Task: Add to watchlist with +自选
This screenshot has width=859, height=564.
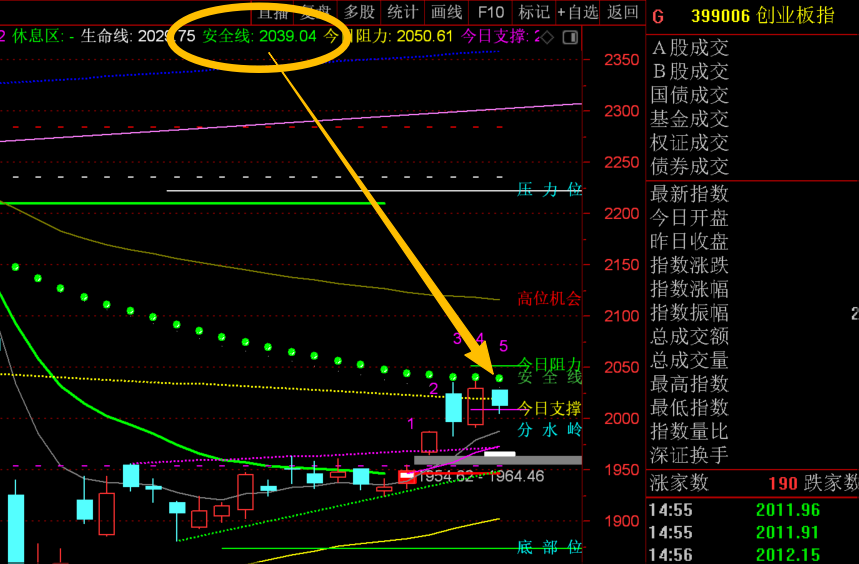Action: (x=578, y=12)
